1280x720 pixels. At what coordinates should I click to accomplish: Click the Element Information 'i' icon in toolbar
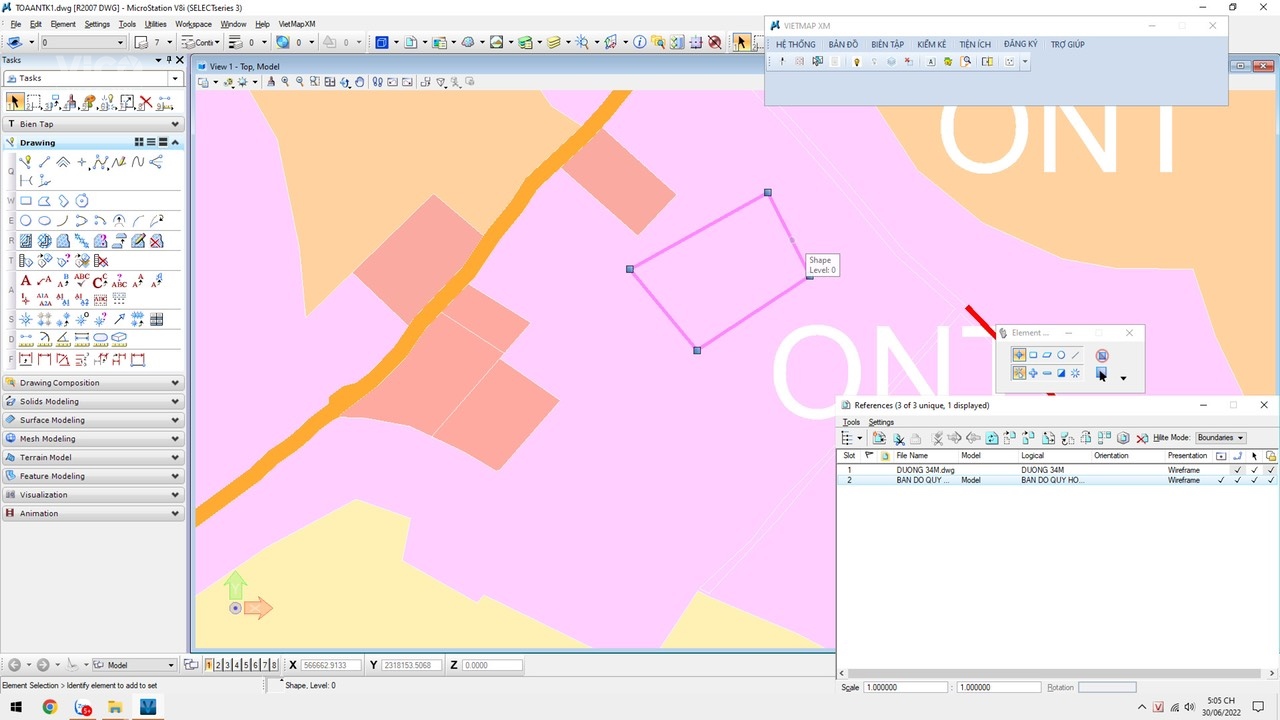tap(640, 42)
